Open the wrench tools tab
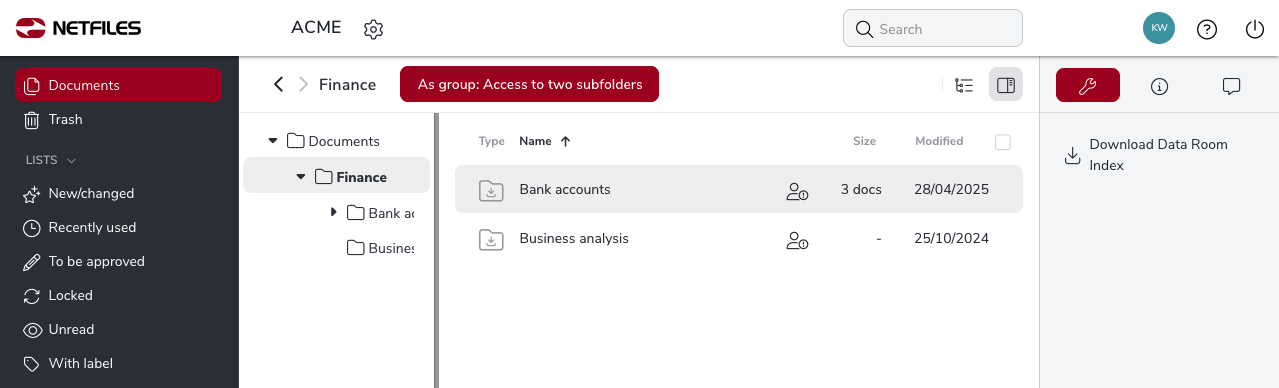Screen dimensions: 1279x388 [1088, 86]
